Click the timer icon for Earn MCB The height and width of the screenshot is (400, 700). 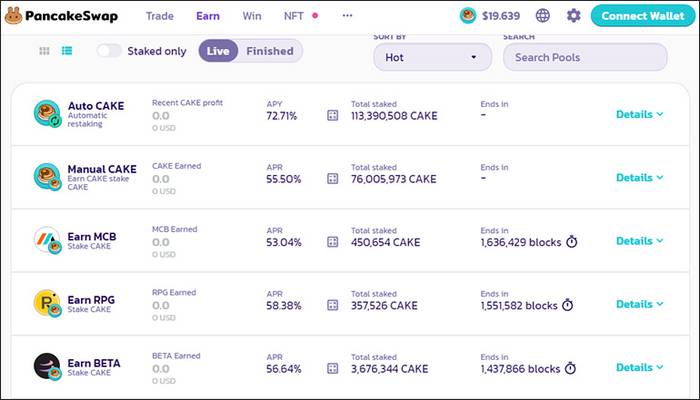point(572,242)
